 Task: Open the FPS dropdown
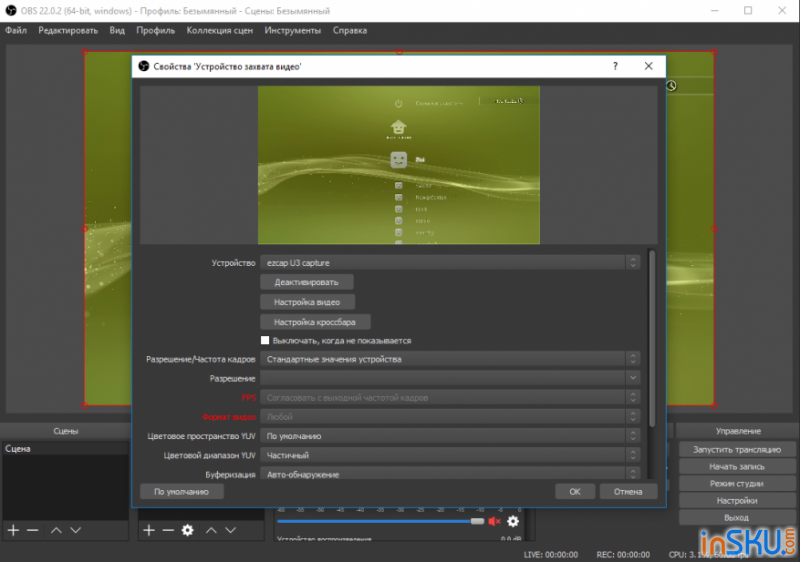(449, 397)
